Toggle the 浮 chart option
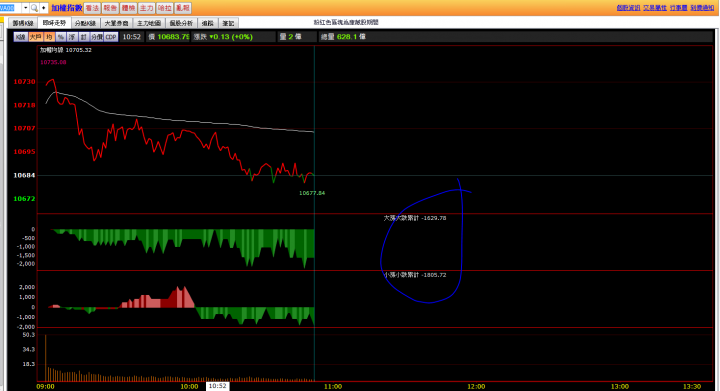 (72, 37)
